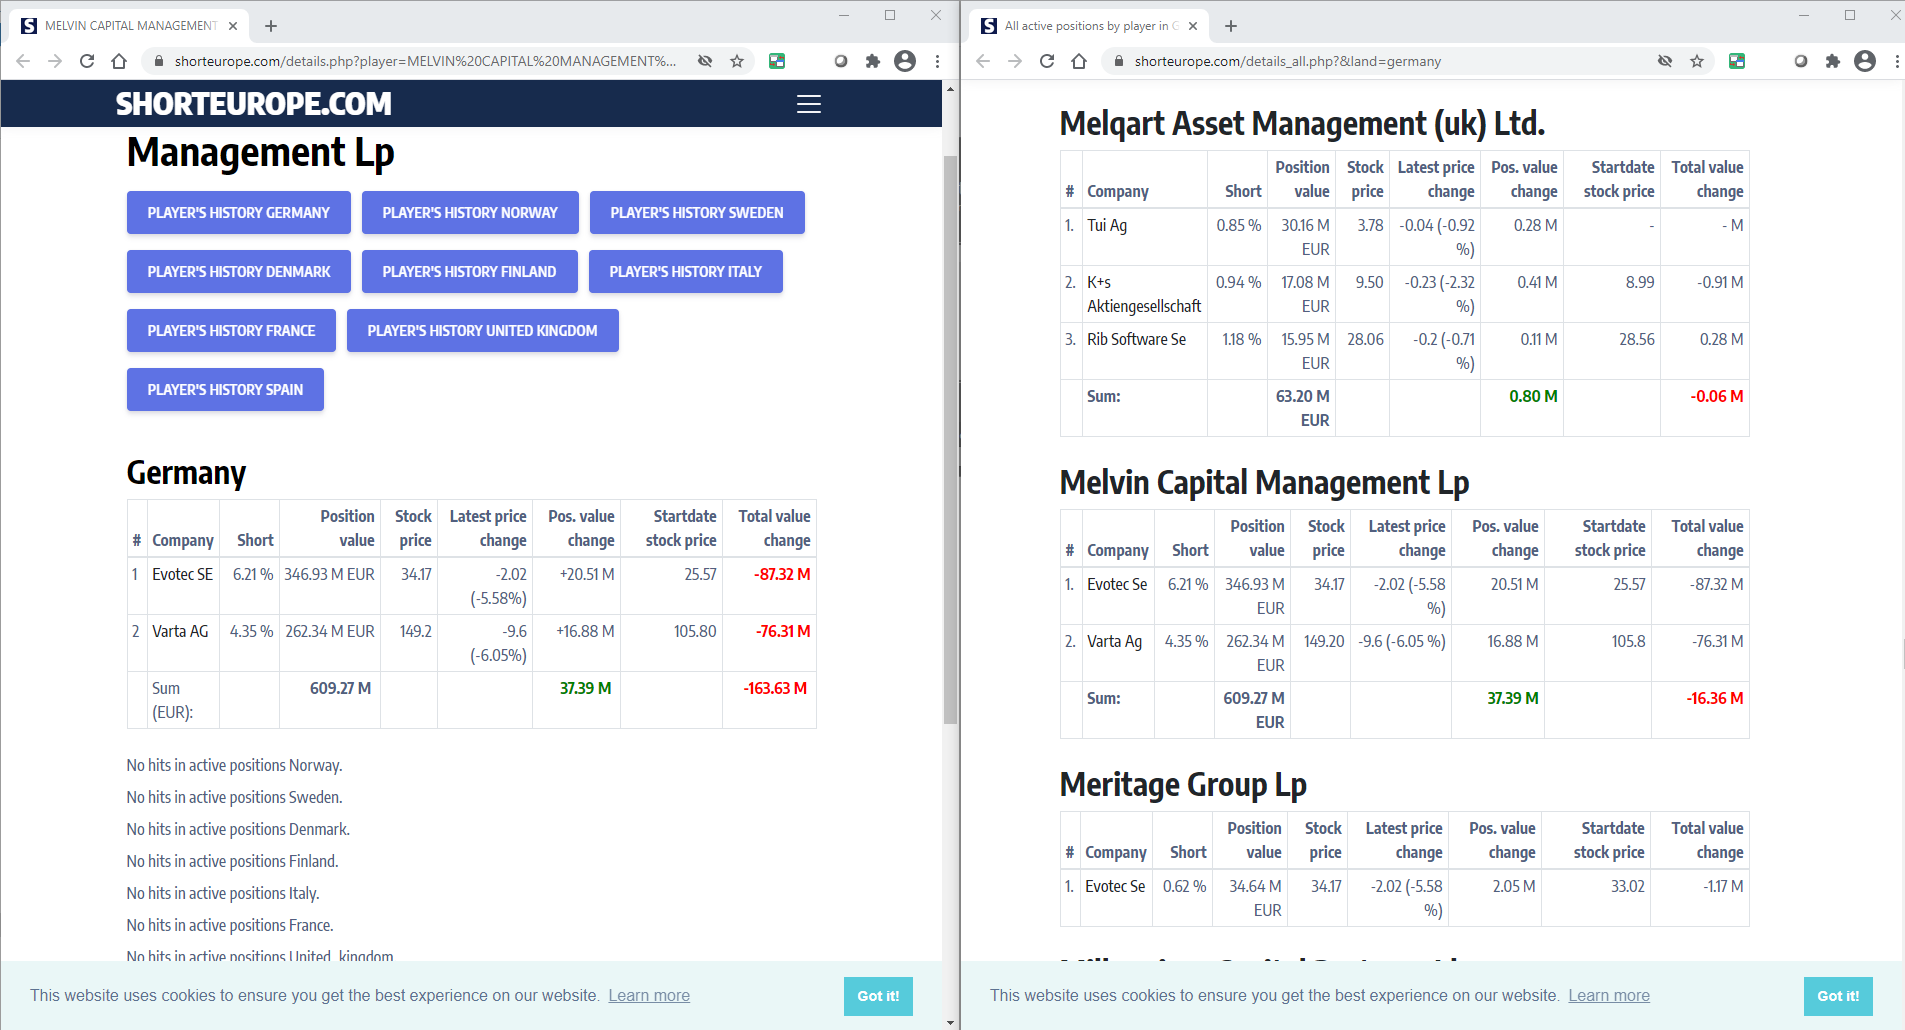1905x1030 pixels.
Task: Switch to the Melvin Capital Management tab
Action: tap(127, 26)
